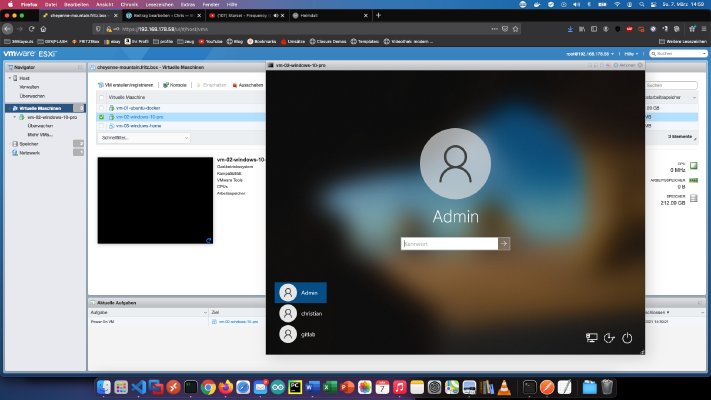Viewport: 711px width, 400px height.
Task: Check the vm-01-ubuntu-docker row checkbox
Action: coord(102,108)
